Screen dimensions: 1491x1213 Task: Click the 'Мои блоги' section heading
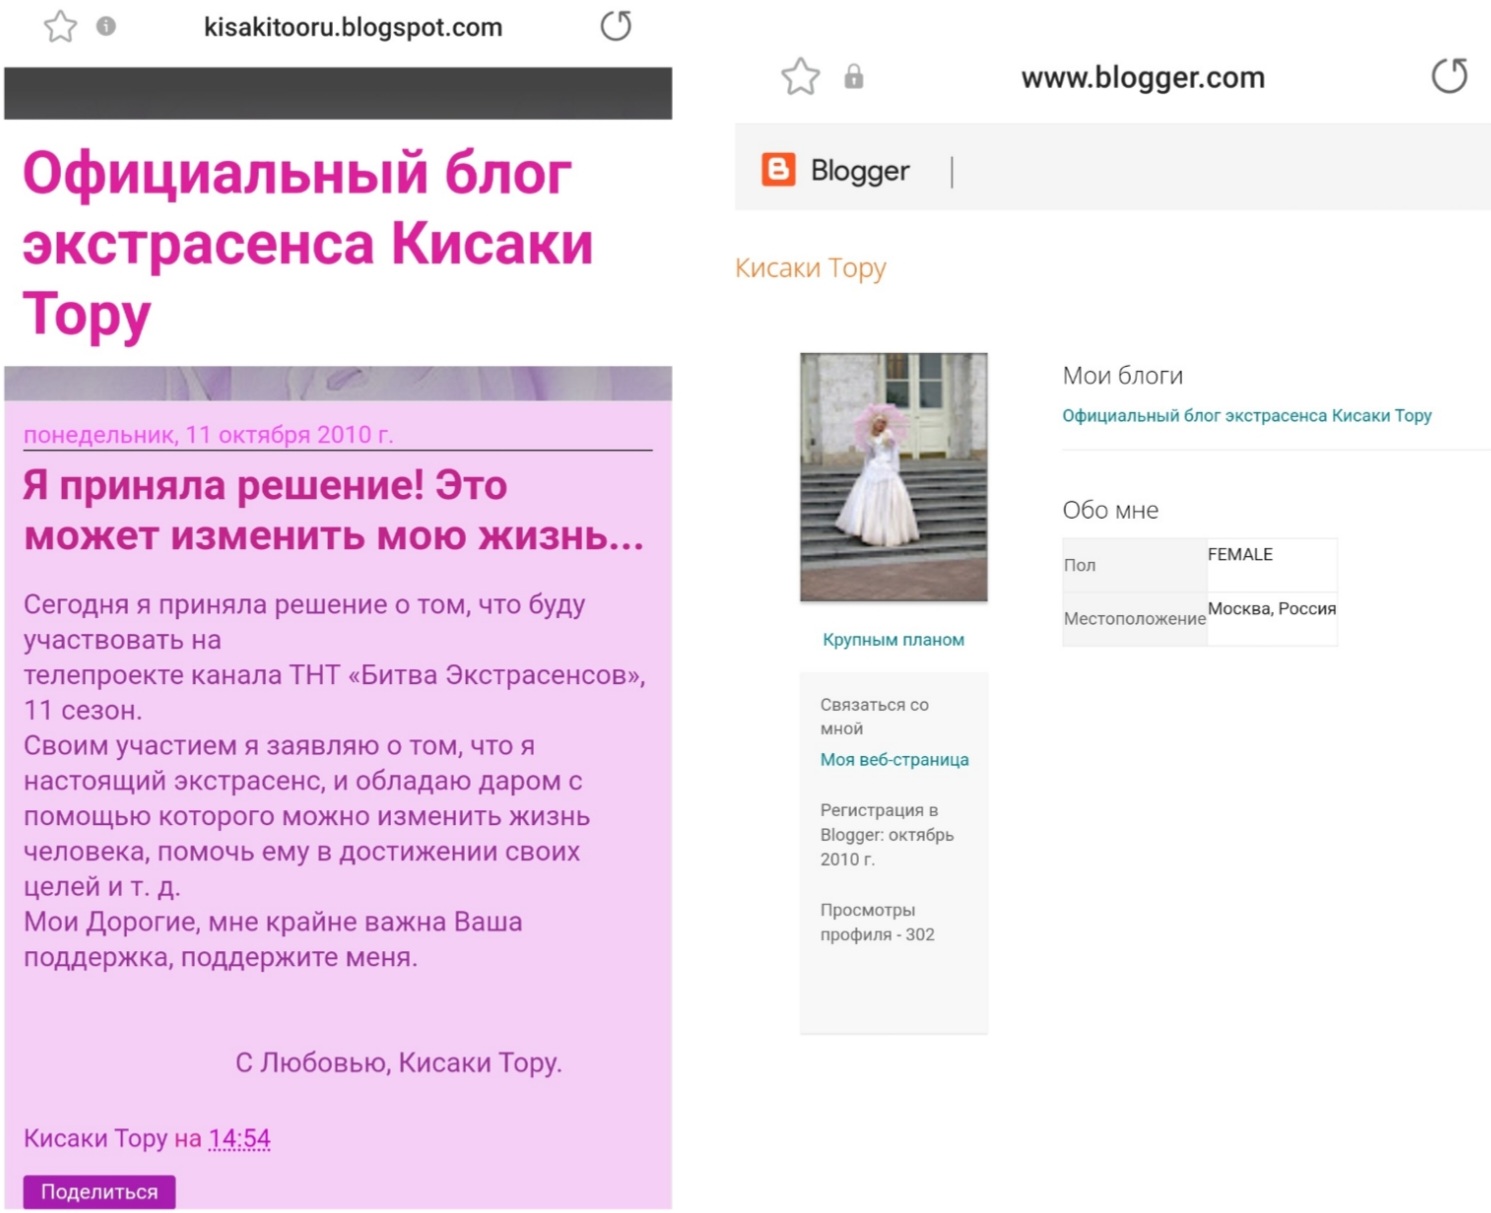click(x=1123, y=376)
